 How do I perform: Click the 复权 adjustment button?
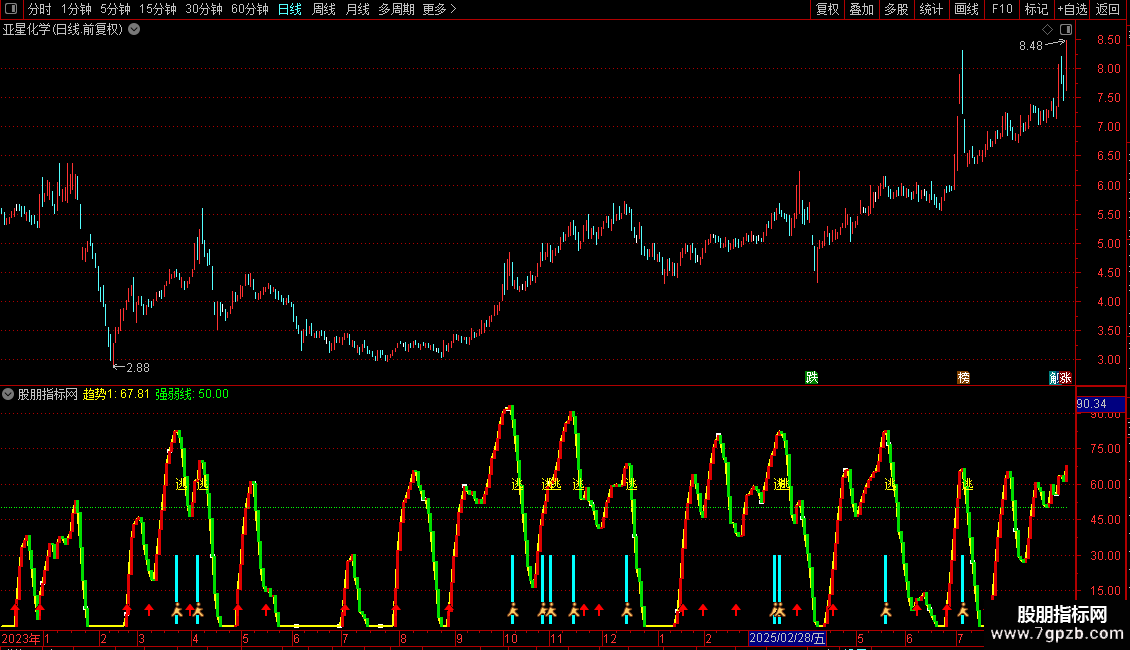pyautogui.click(x=827, y=9)
